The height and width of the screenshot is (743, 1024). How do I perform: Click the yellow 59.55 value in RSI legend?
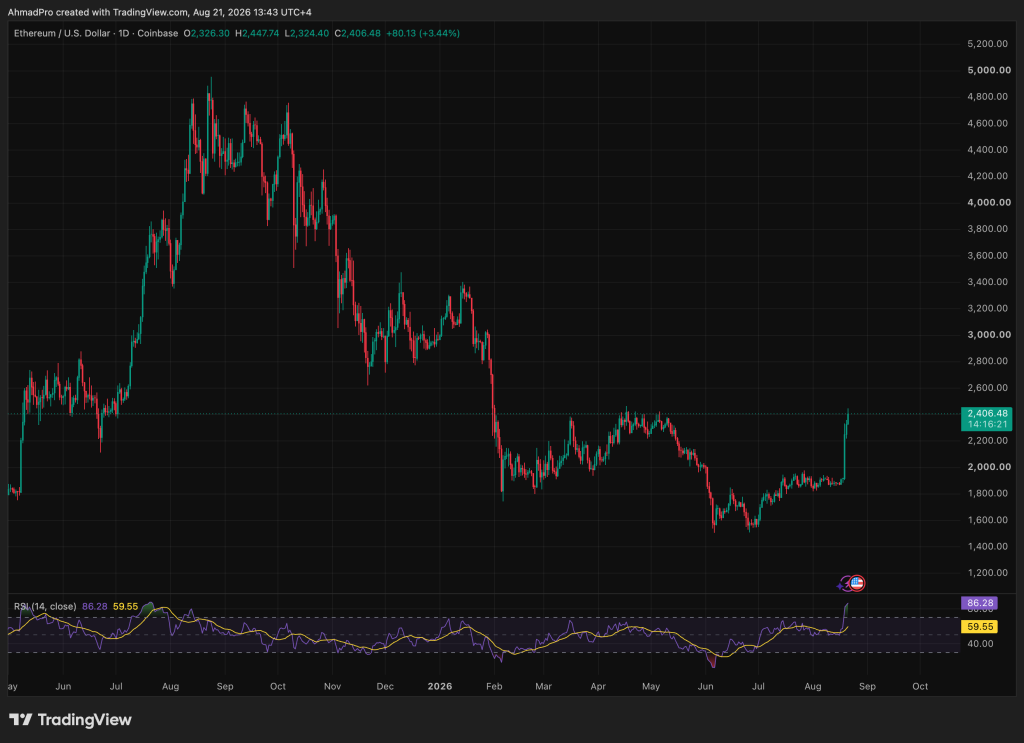click(x=125, y=607)
